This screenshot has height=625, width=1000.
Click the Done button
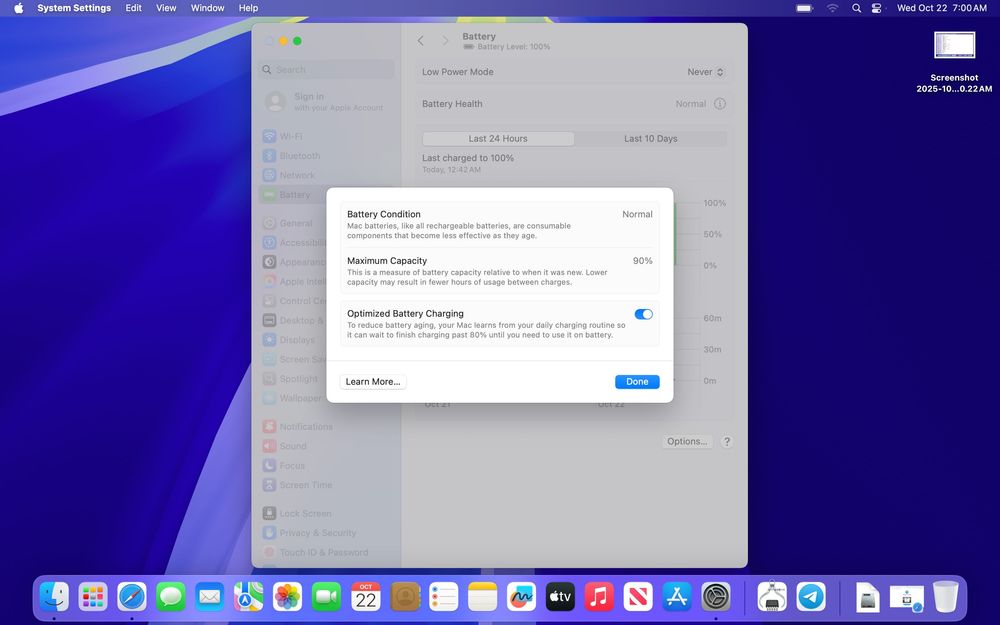click(637, 382)
